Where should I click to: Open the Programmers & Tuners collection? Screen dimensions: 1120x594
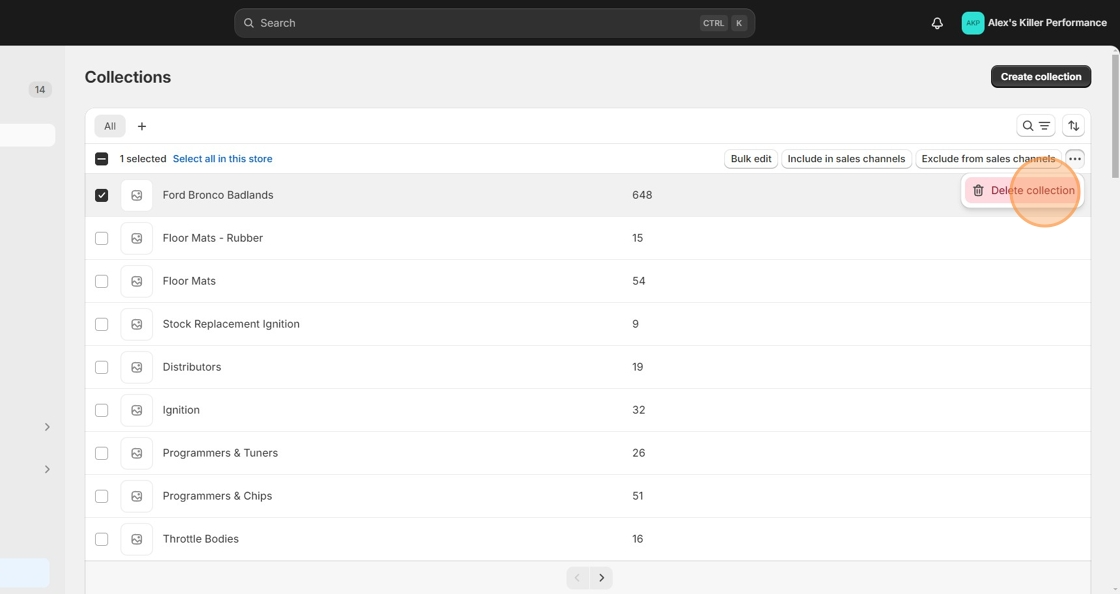[x=220, y=453]
